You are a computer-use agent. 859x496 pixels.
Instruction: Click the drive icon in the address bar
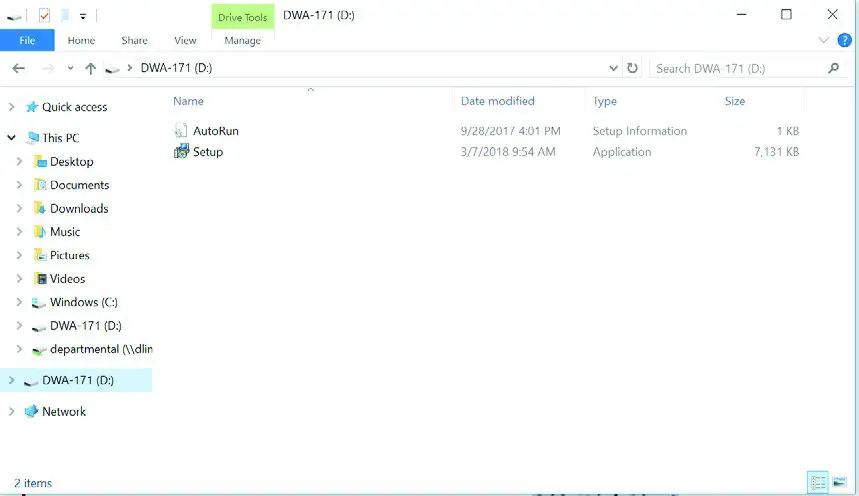[112, 69]
